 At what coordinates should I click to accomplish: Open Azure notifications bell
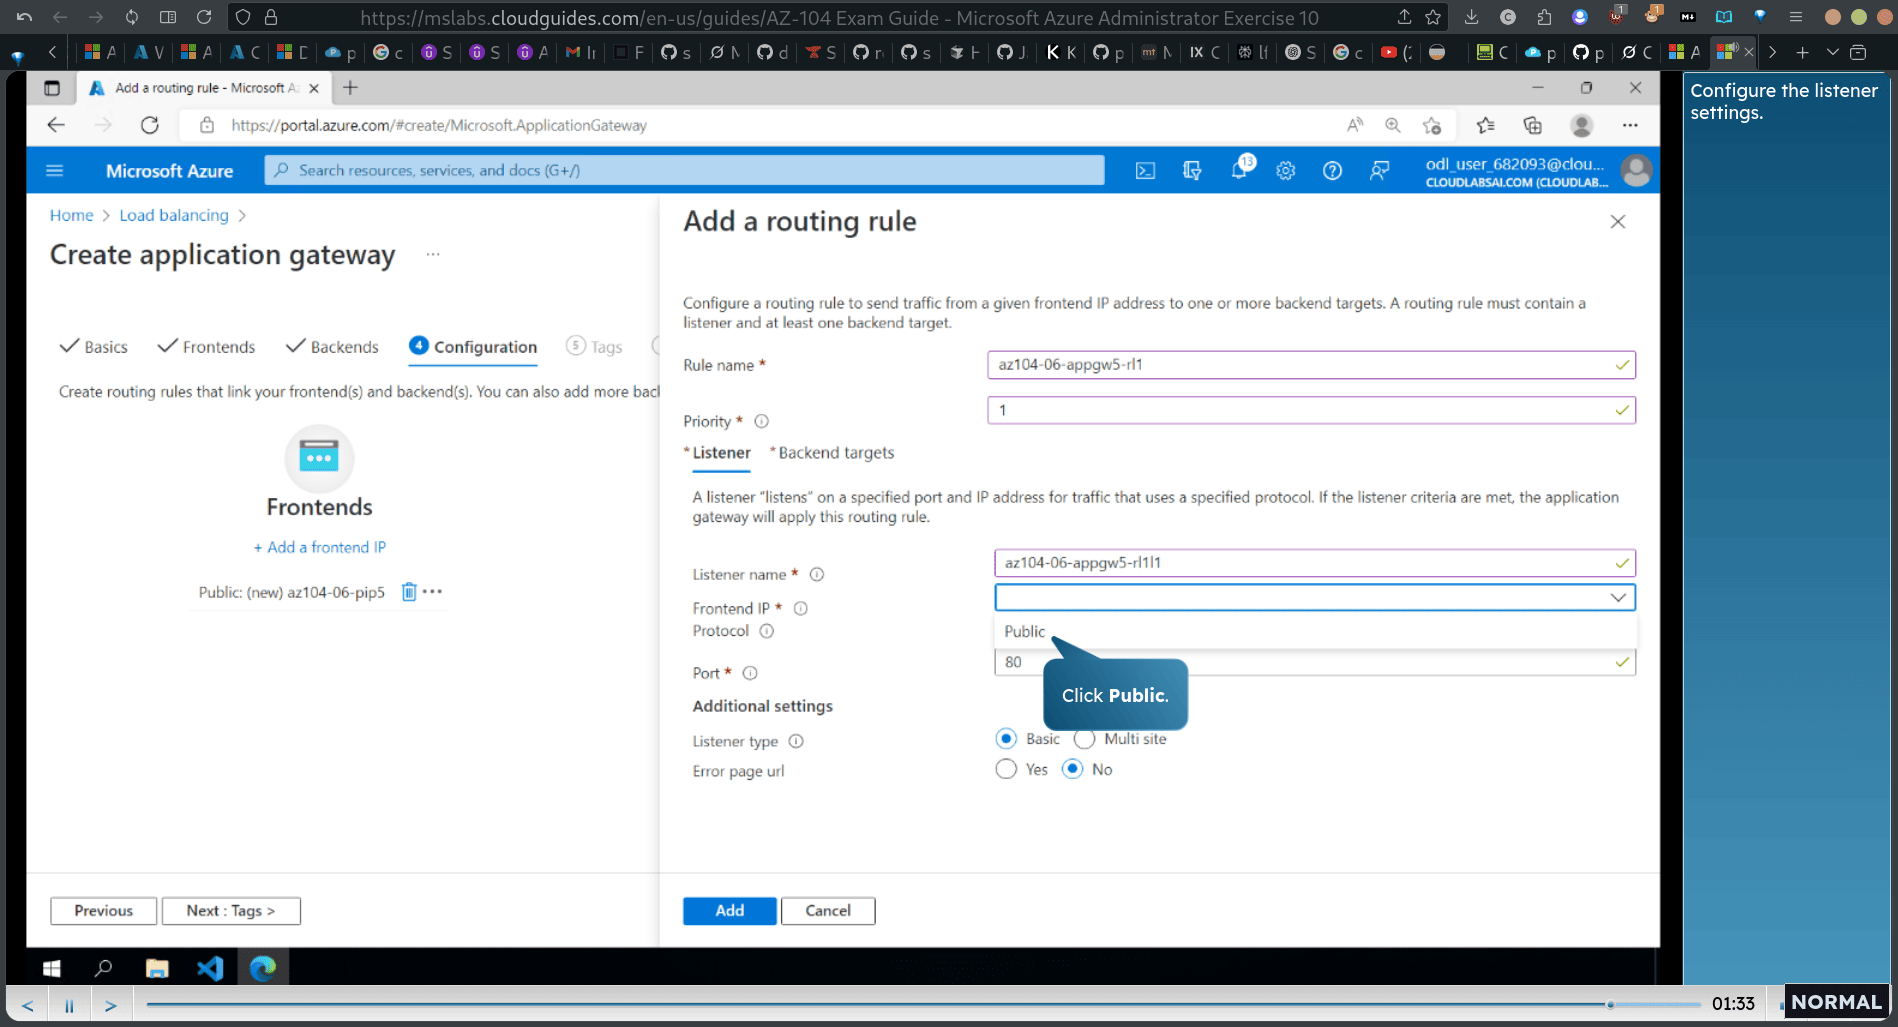point(1239,170)
